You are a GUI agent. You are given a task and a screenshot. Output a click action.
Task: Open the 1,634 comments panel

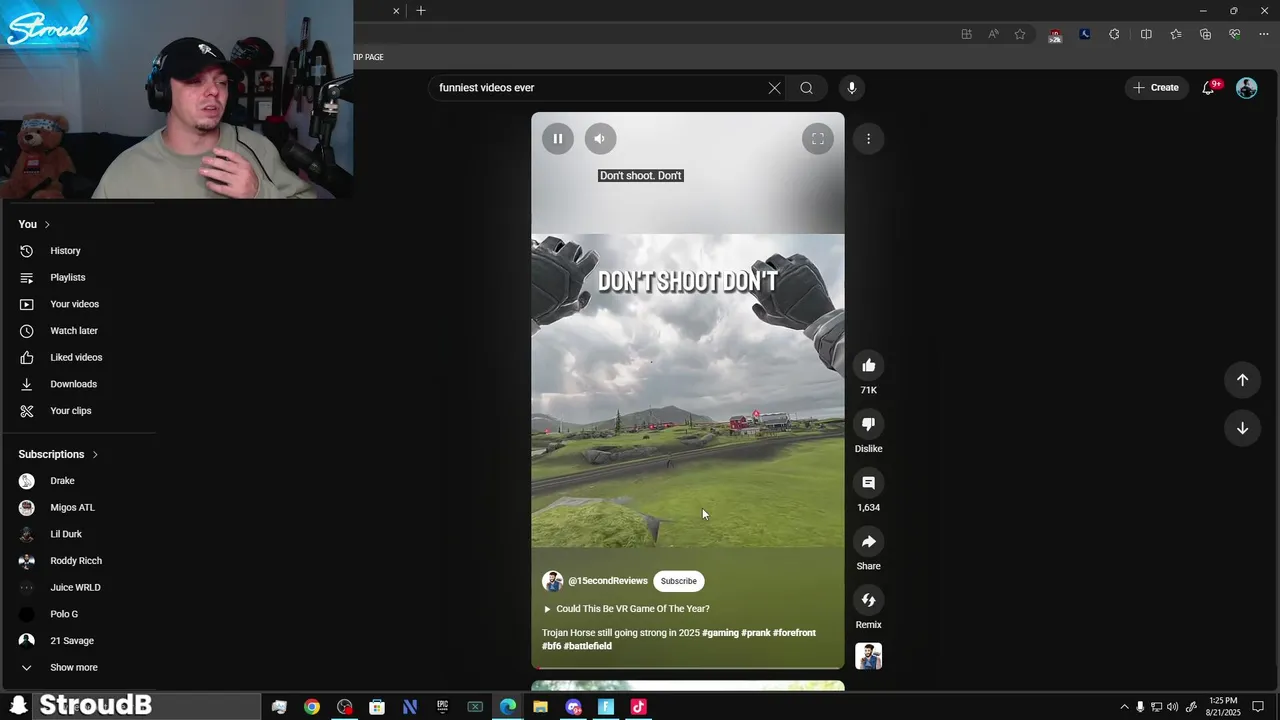point(869,483)
